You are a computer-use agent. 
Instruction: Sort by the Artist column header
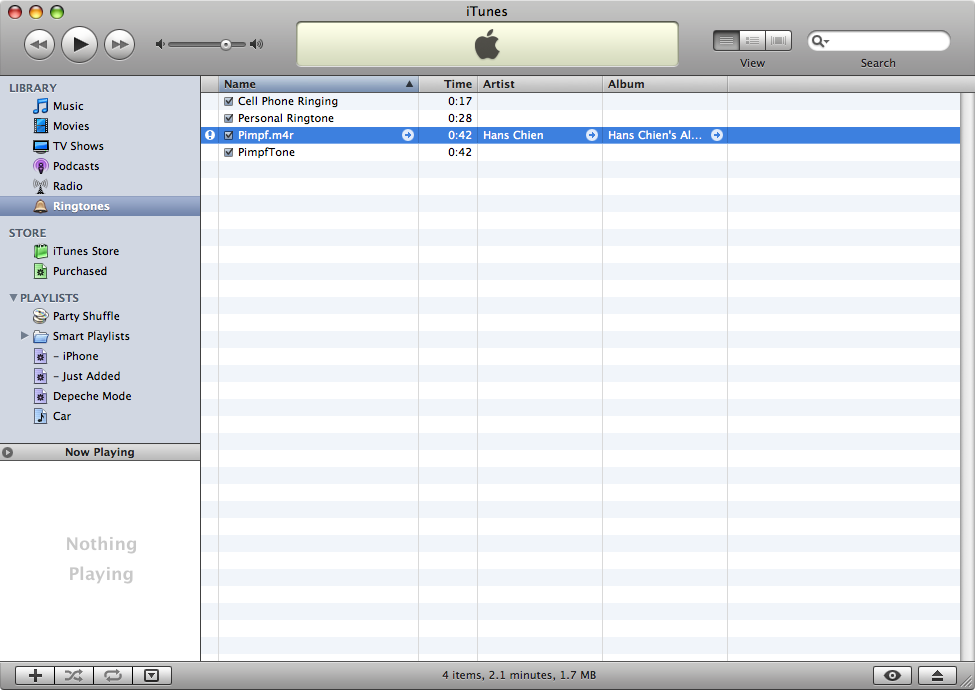click(x=540, y=84)
